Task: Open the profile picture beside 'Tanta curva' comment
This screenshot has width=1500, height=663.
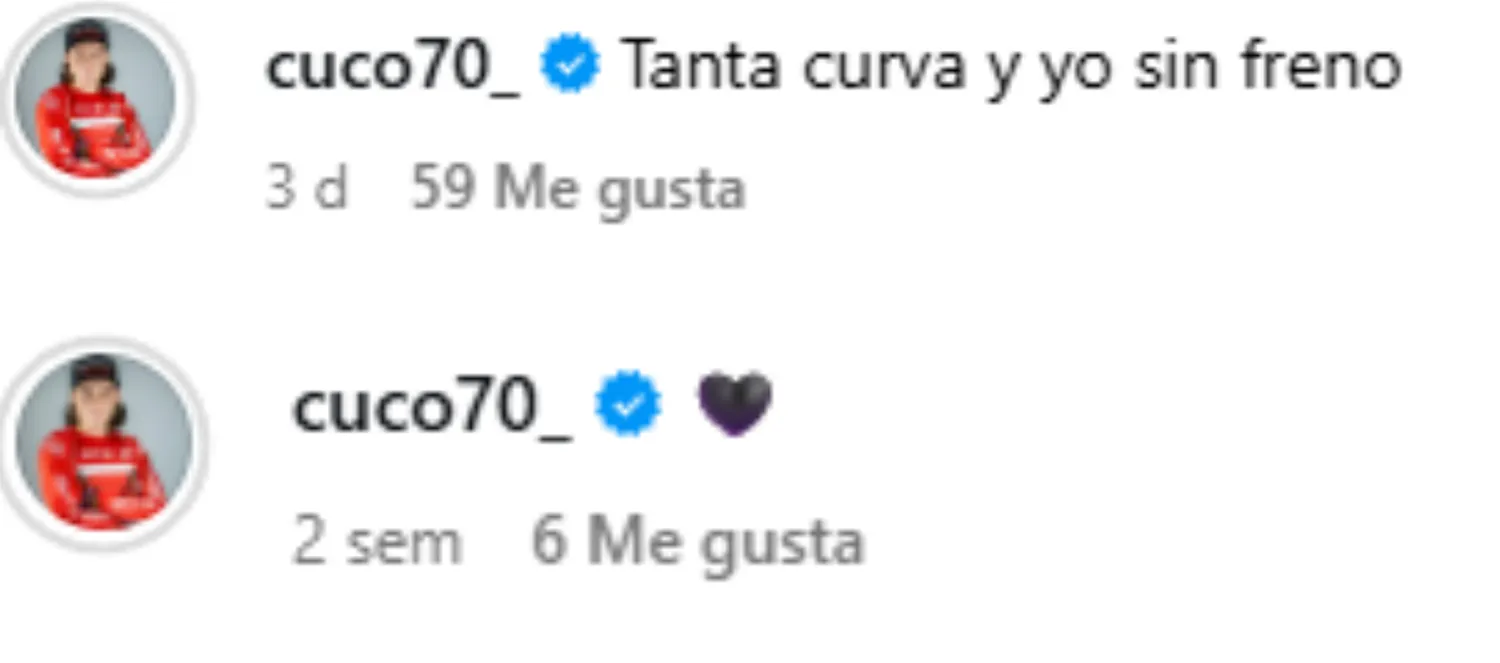Action: pyautogui.click(x=96, y=98)
